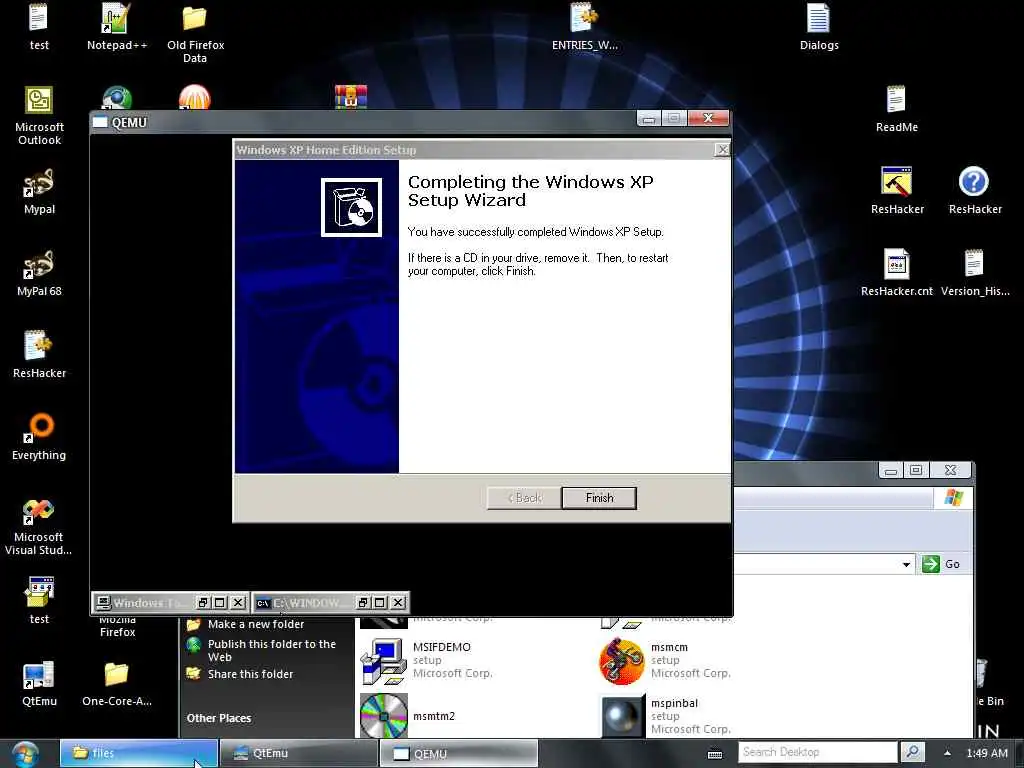Click the 1:49 AM clock in the taskbar

(x=986, y=753)
